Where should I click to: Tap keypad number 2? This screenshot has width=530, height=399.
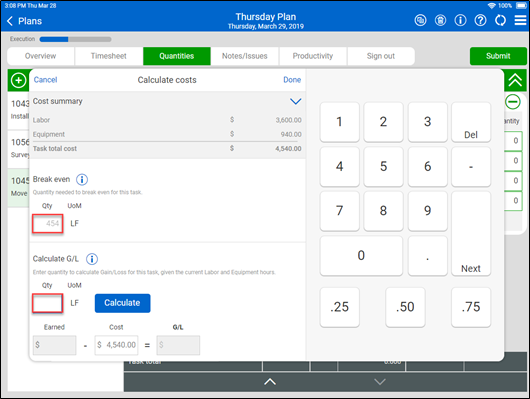[383, 122]
